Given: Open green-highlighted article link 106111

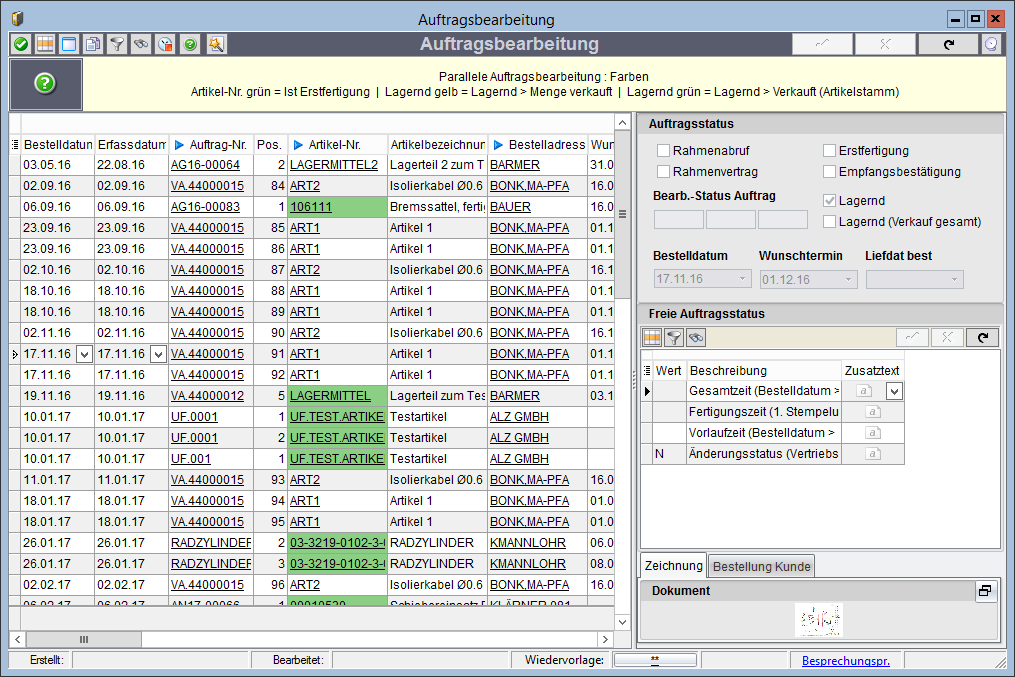Looking at the screenshot, I should [311, 207].
